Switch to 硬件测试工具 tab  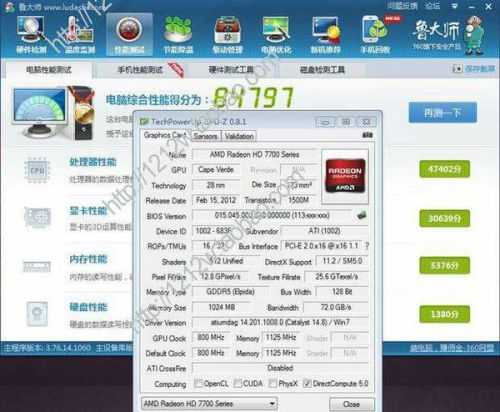point(231,70)
